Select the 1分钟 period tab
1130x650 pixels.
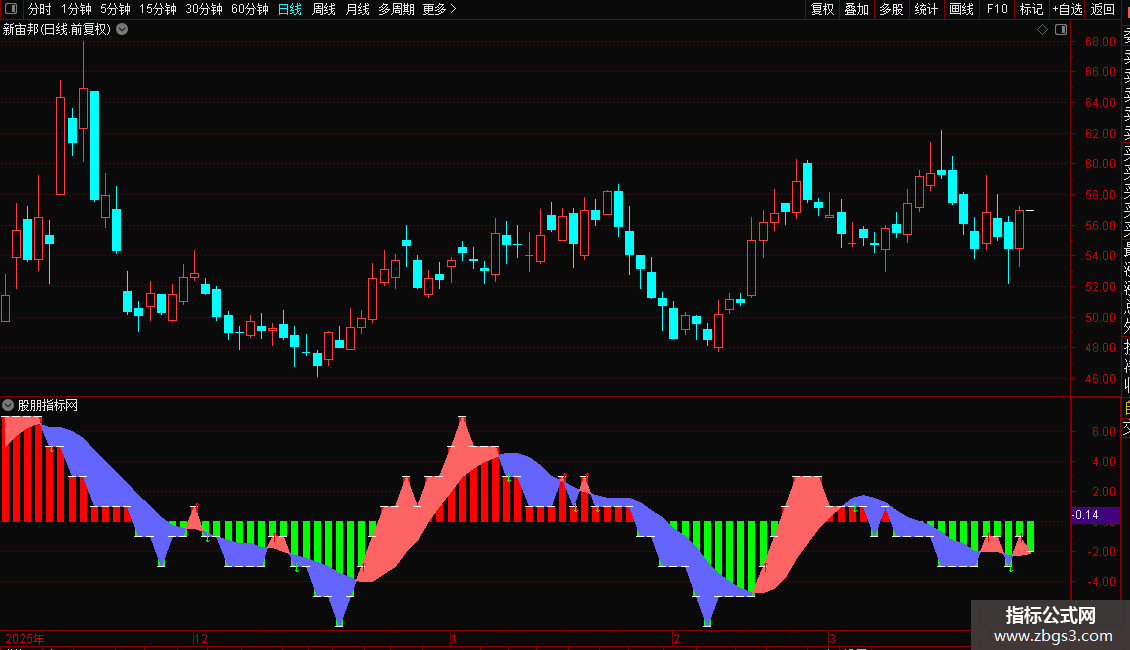[76, 9]
